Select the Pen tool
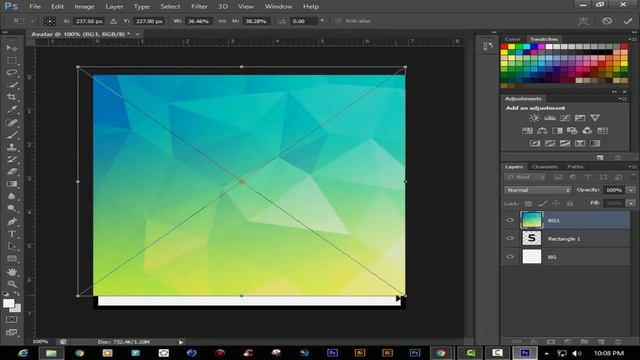 point(12,222)
